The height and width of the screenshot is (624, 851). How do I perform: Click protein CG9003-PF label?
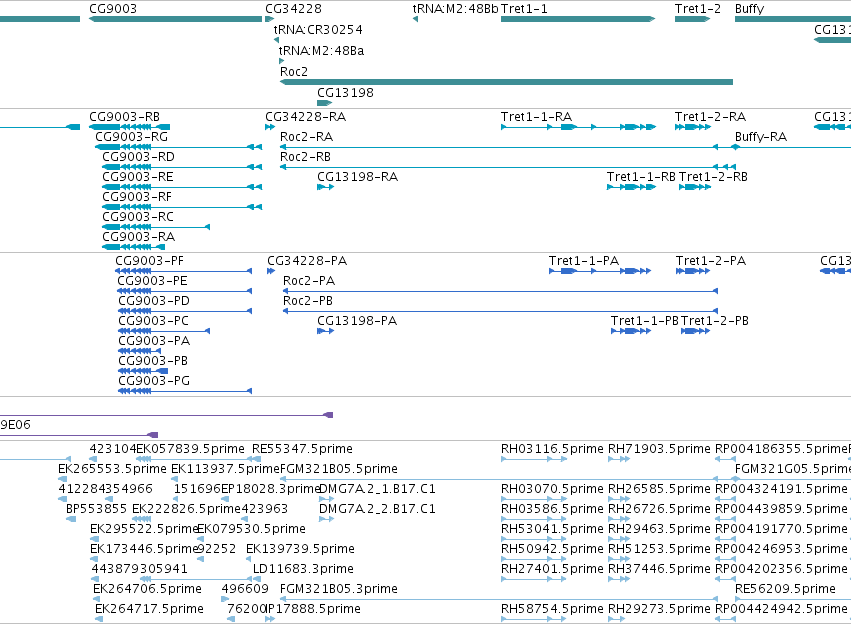[149, 261]
